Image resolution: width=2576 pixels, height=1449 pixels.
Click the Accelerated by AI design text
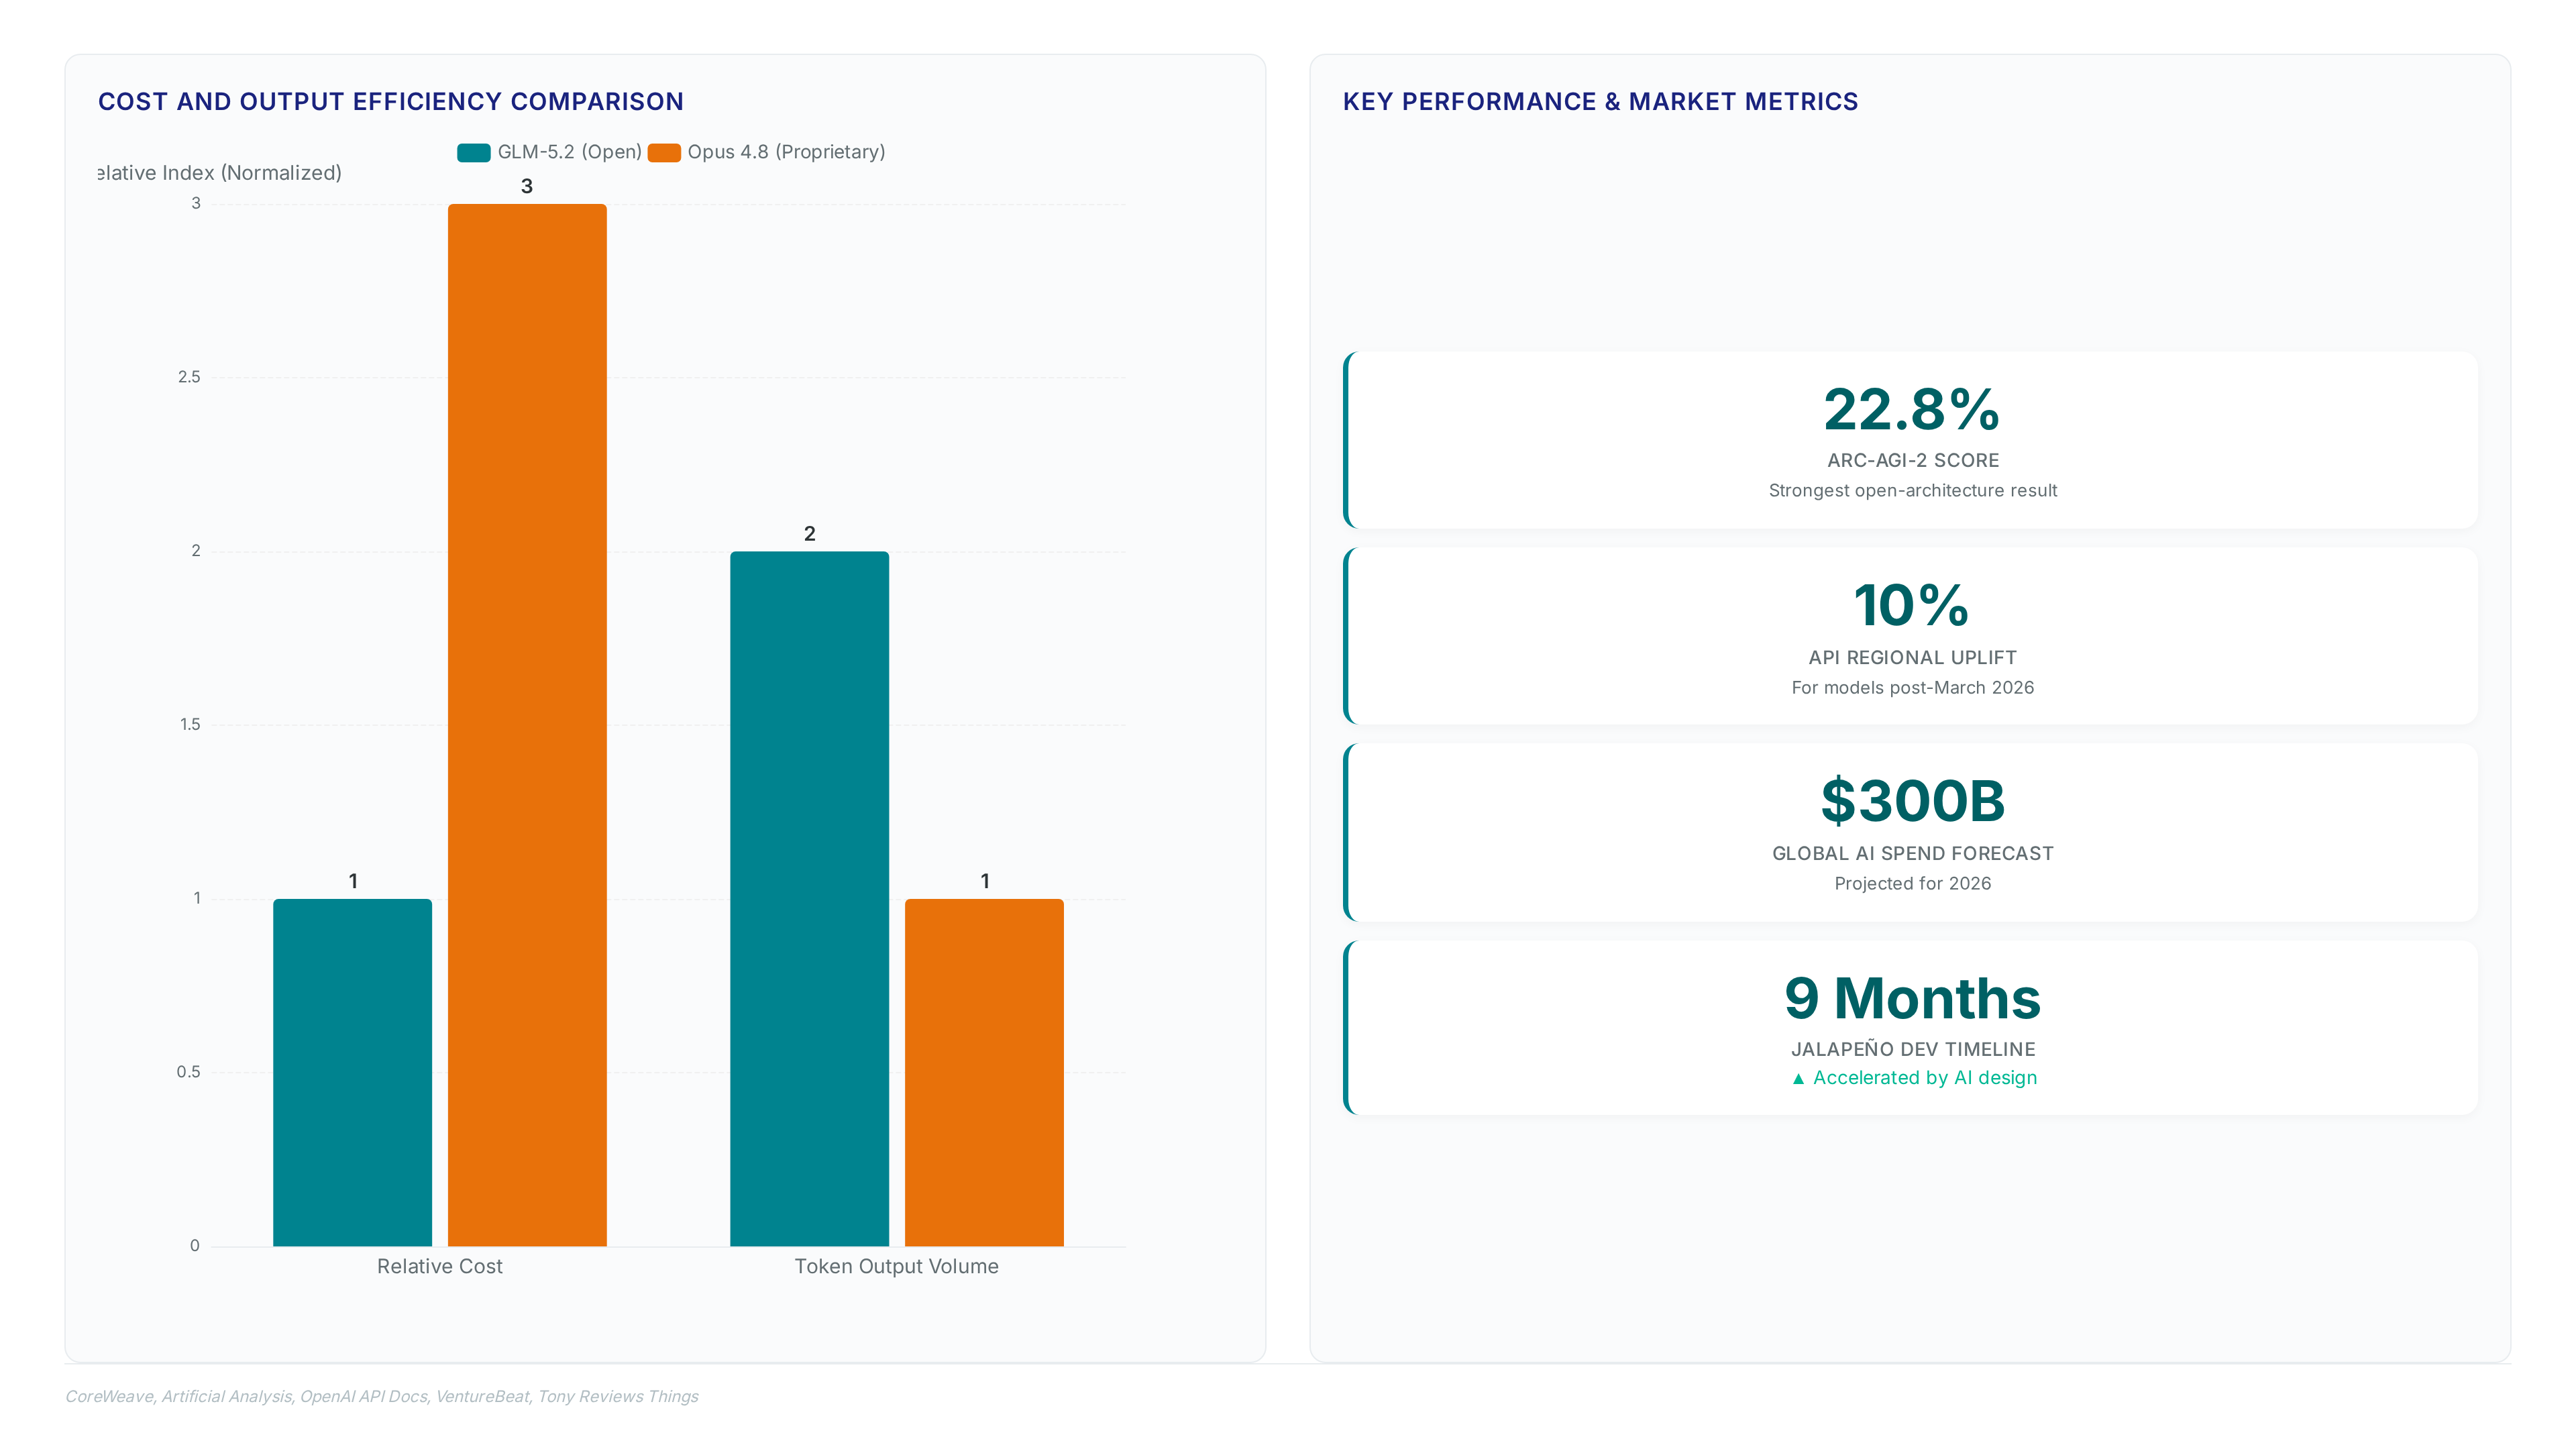(1924, 1078)
